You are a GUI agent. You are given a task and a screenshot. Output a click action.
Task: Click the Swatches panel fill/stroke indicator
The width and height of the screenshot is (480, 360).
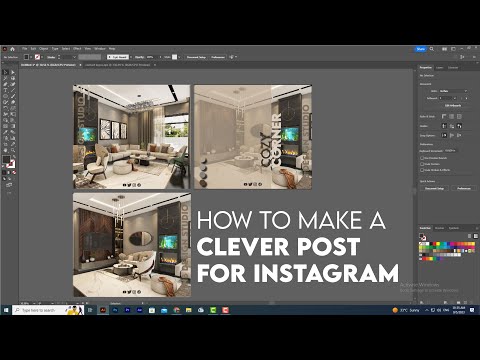click(422, 237)
